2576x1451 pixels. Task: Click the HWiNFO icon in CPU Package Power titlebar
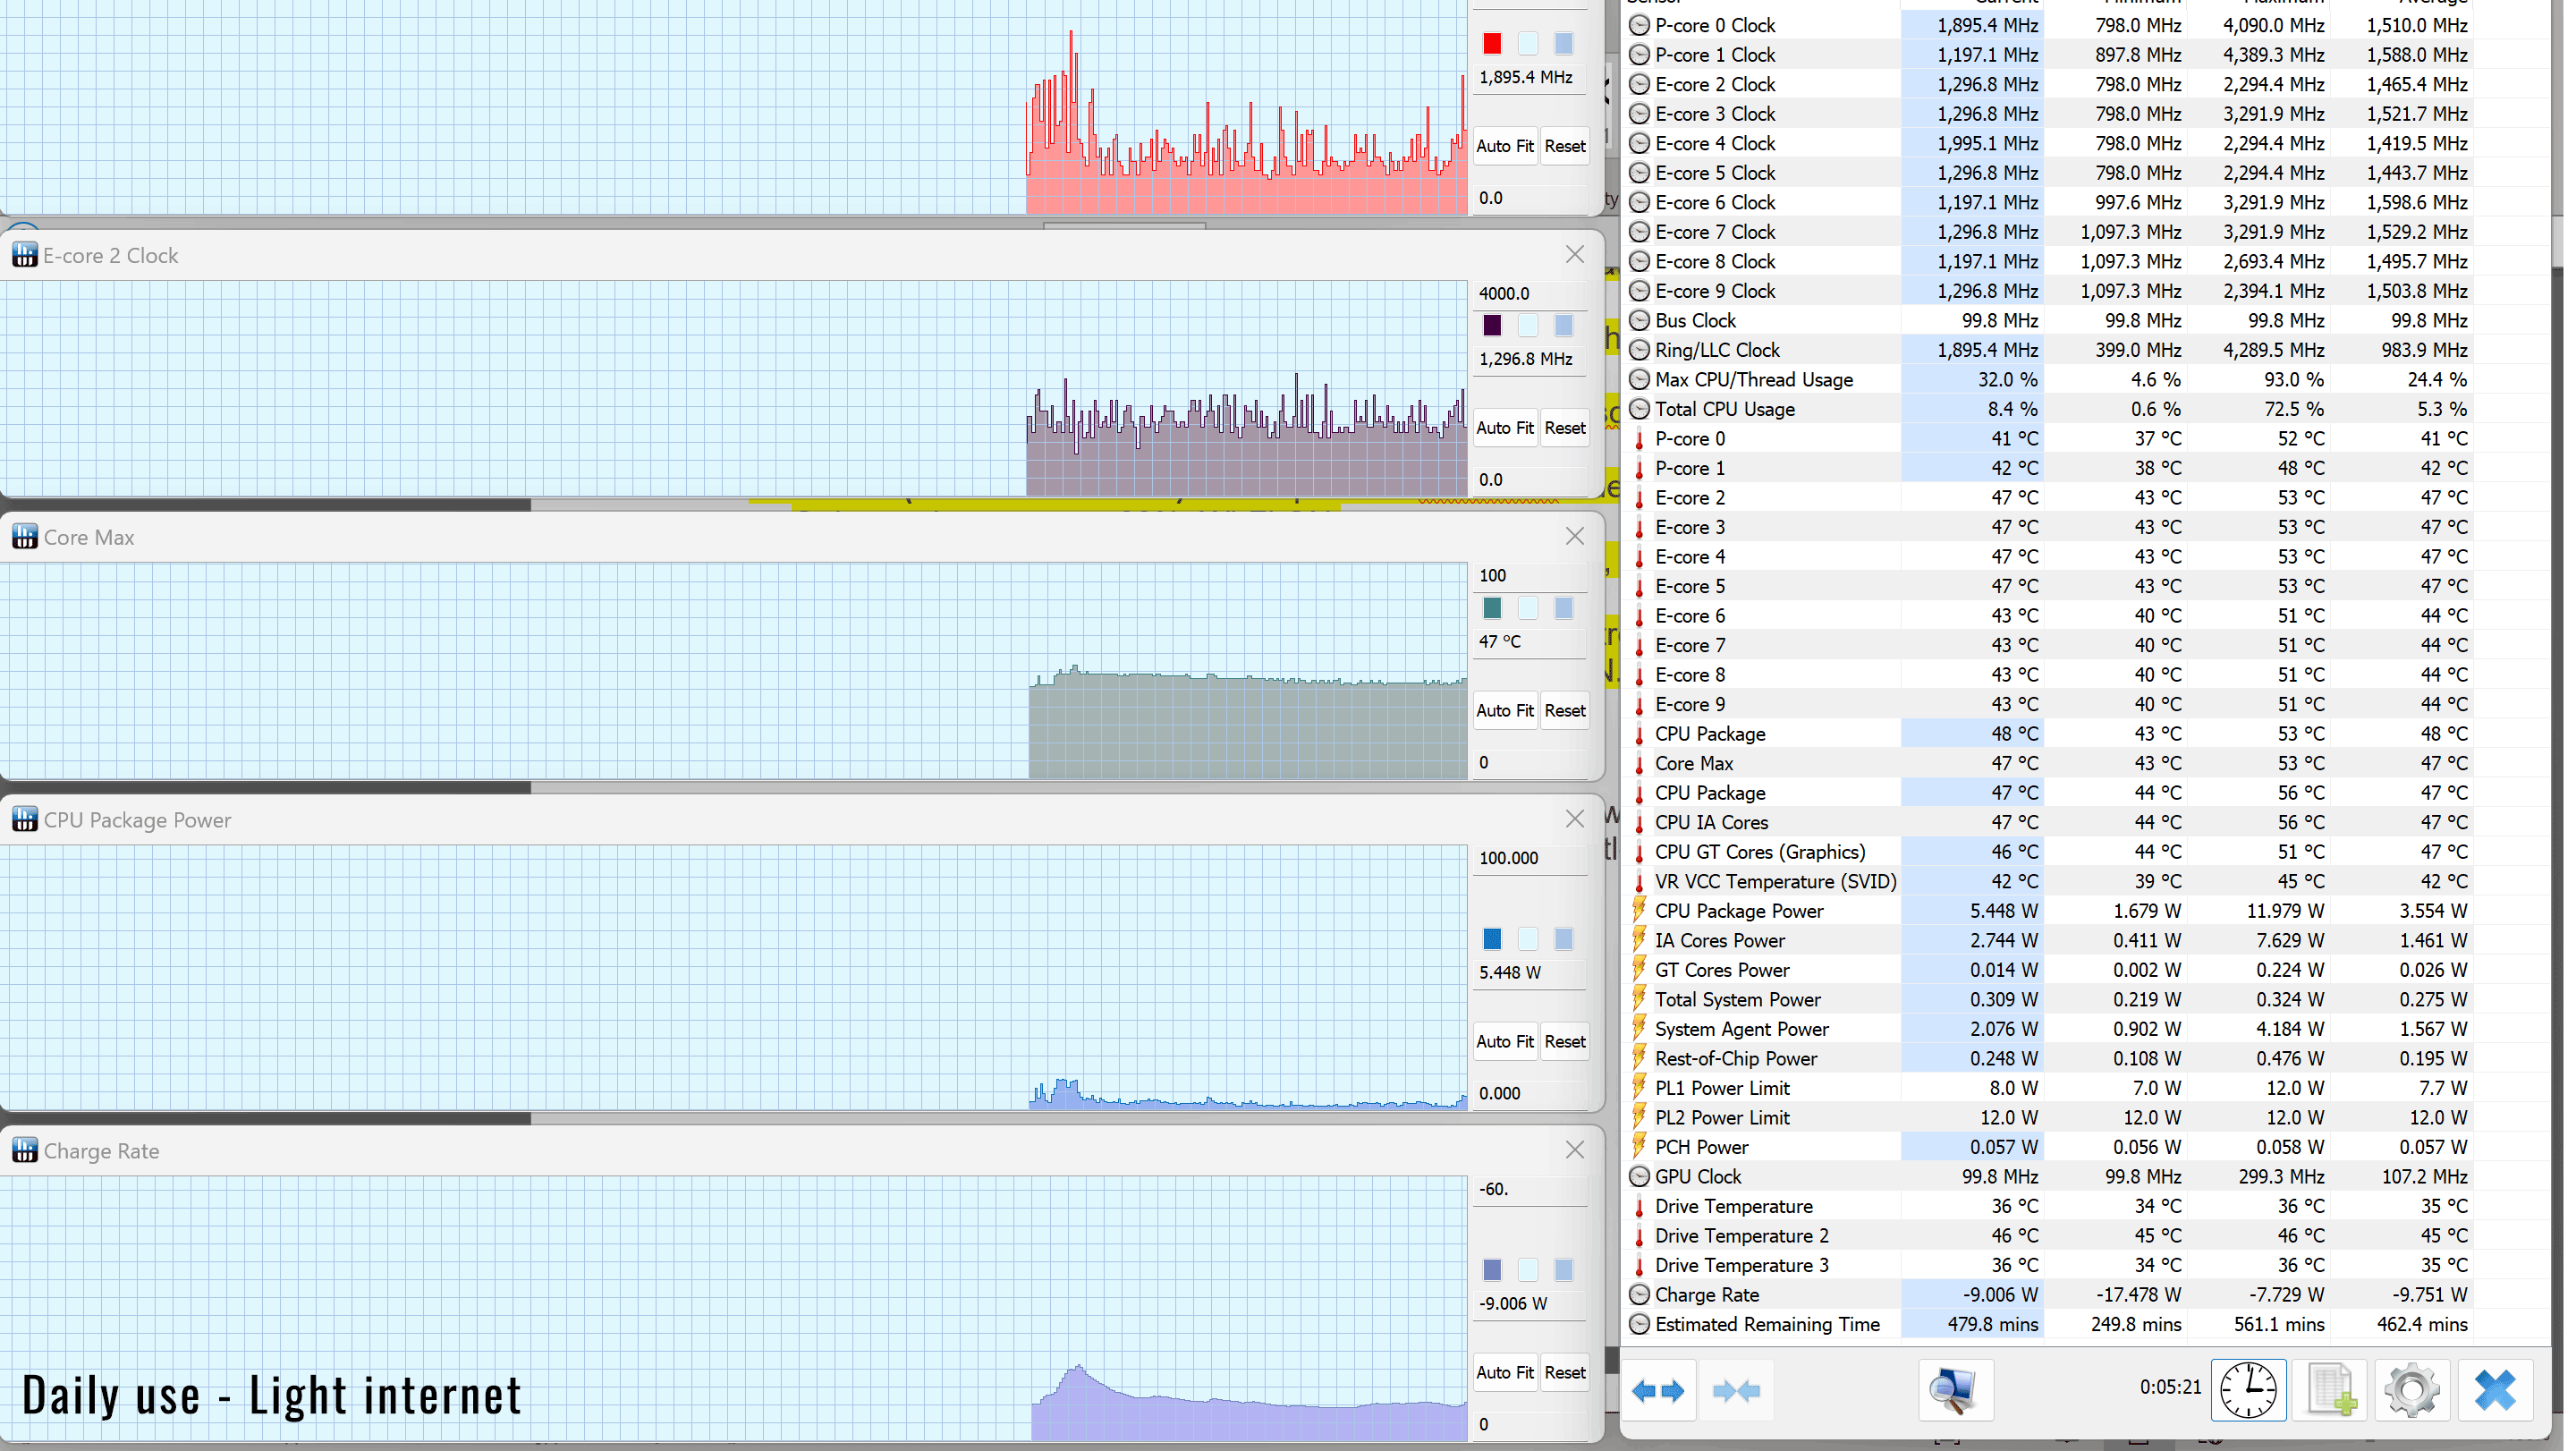(x=24, y=820)
